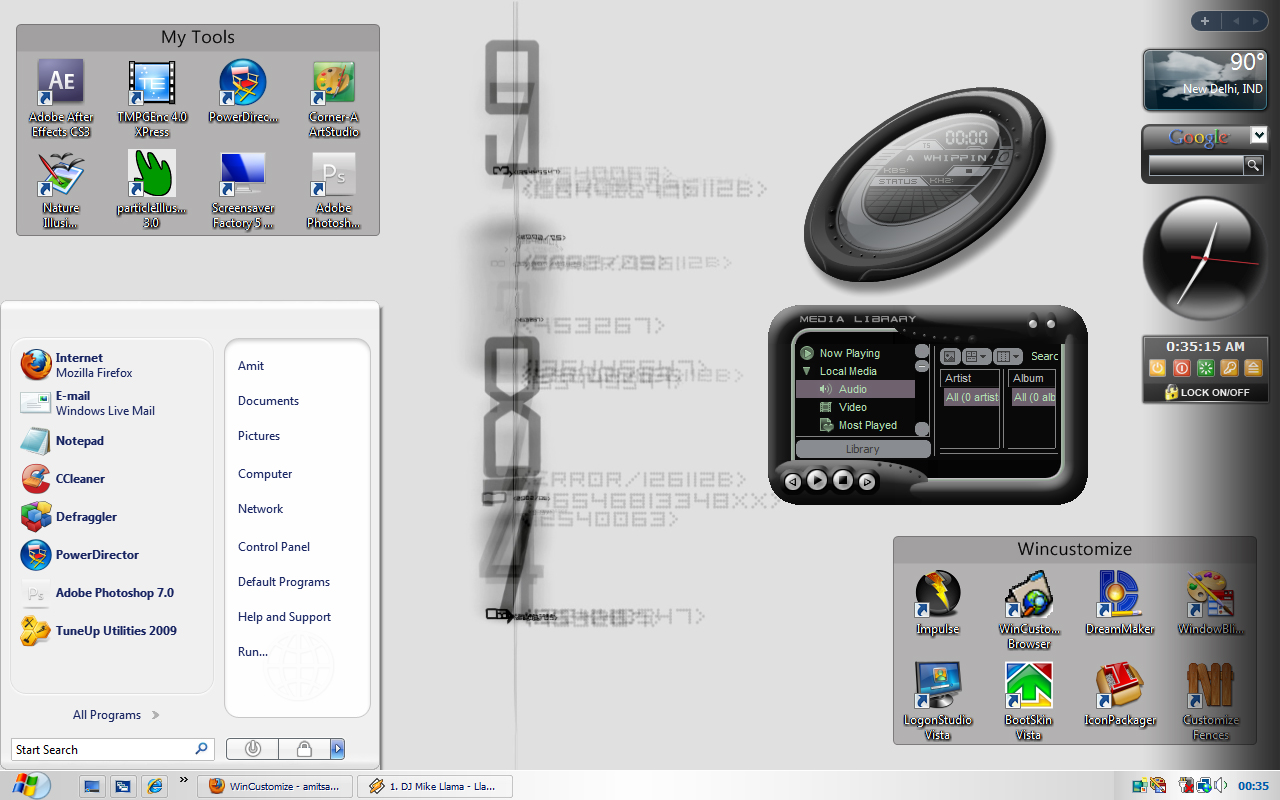This screenshot has width=1280, height=800.
Task: Launch Impulse from Wincustomize fence
Action: tap(938, 603)
